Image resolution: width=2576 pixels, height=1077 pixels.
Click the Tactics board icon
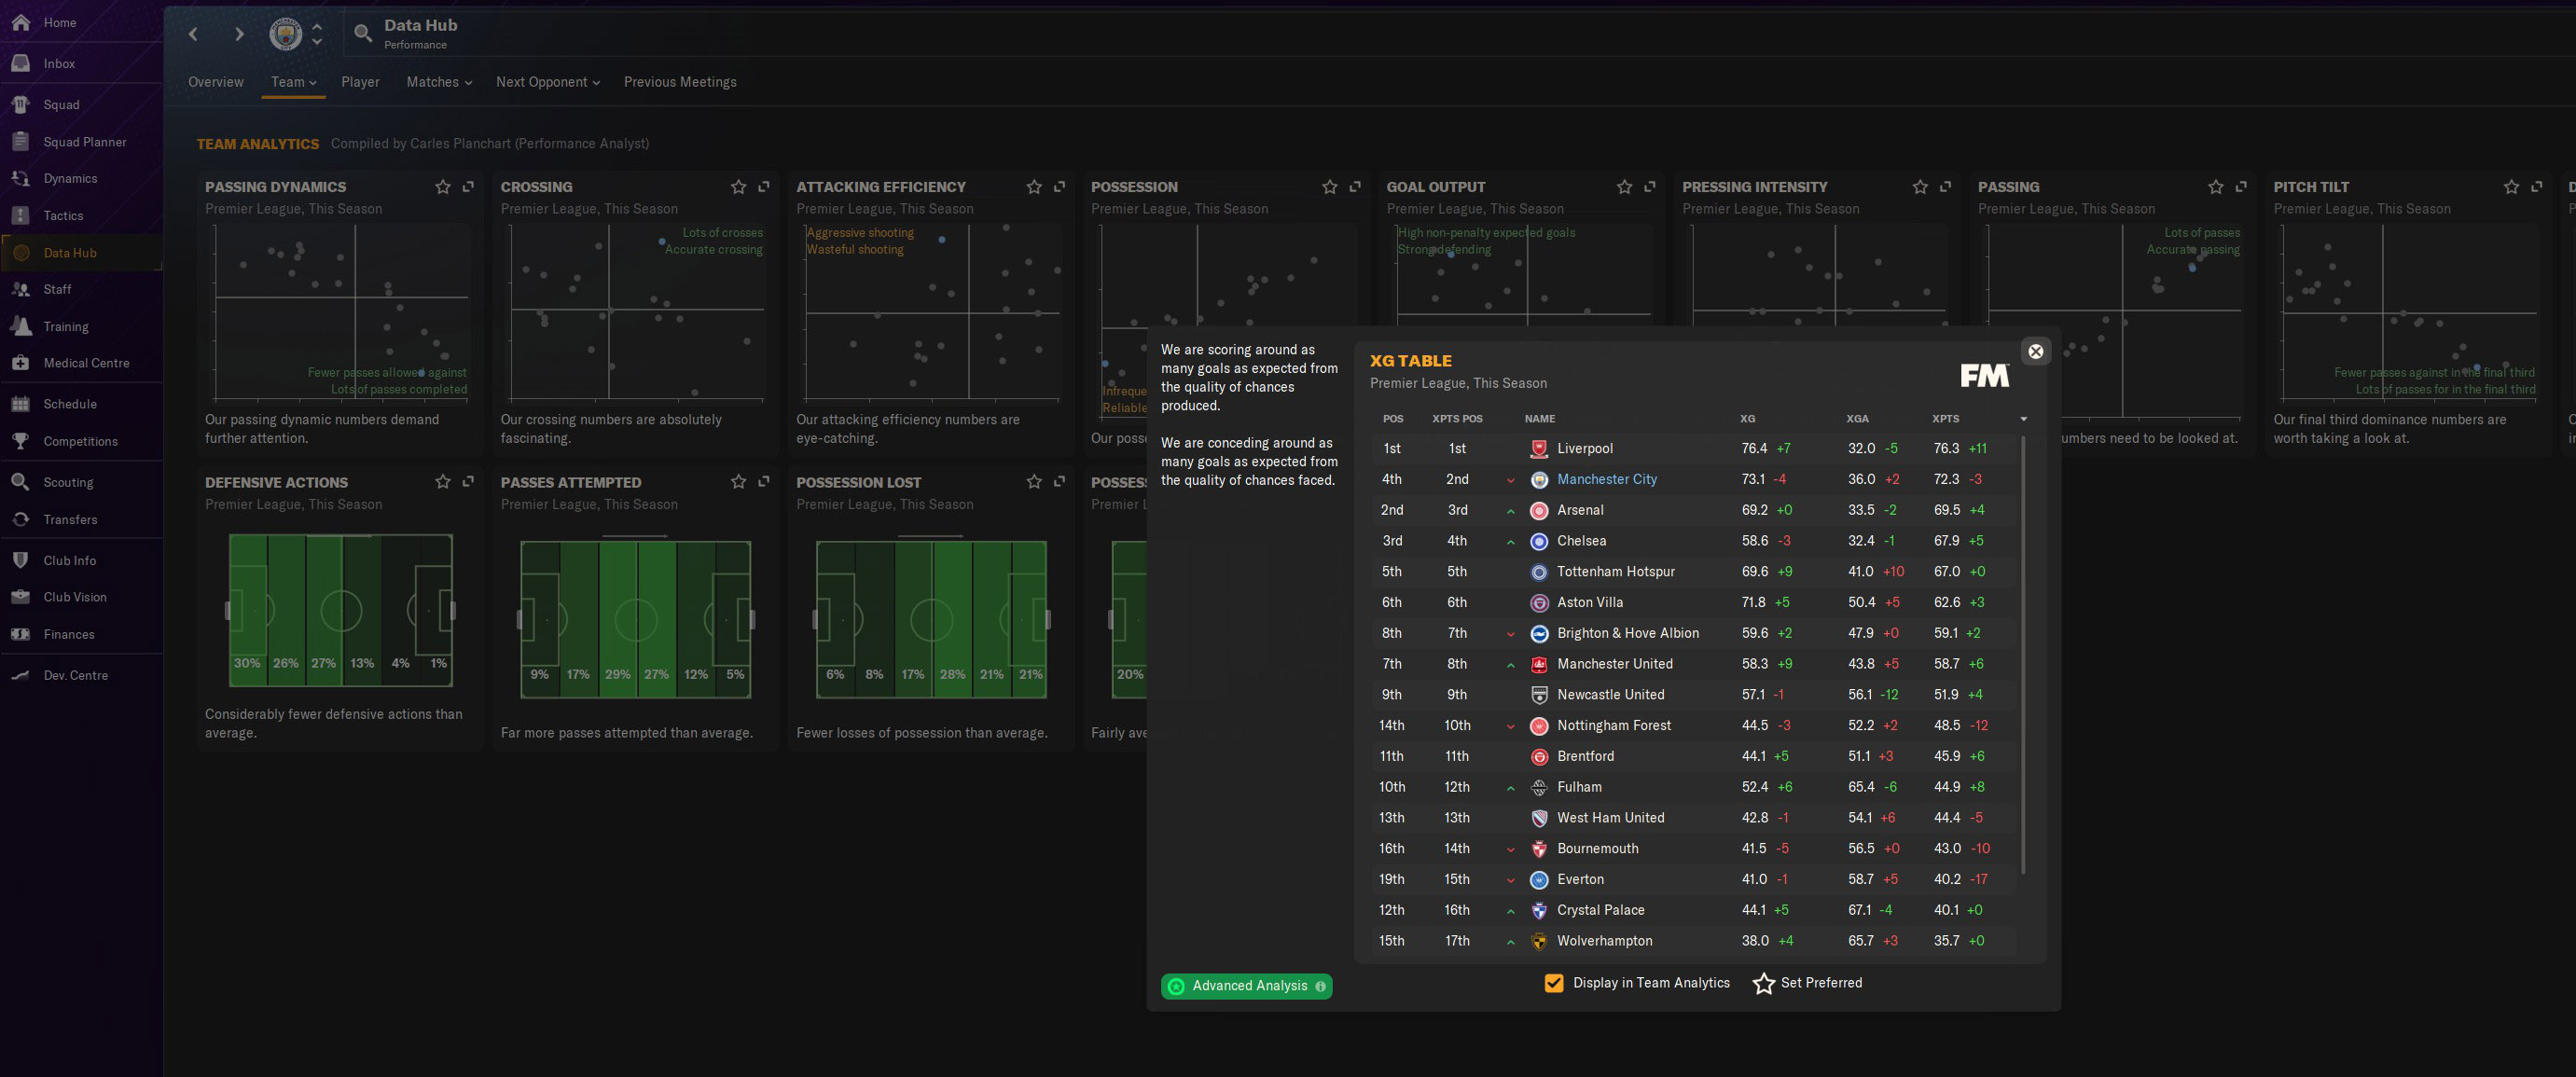coord(20,215)
